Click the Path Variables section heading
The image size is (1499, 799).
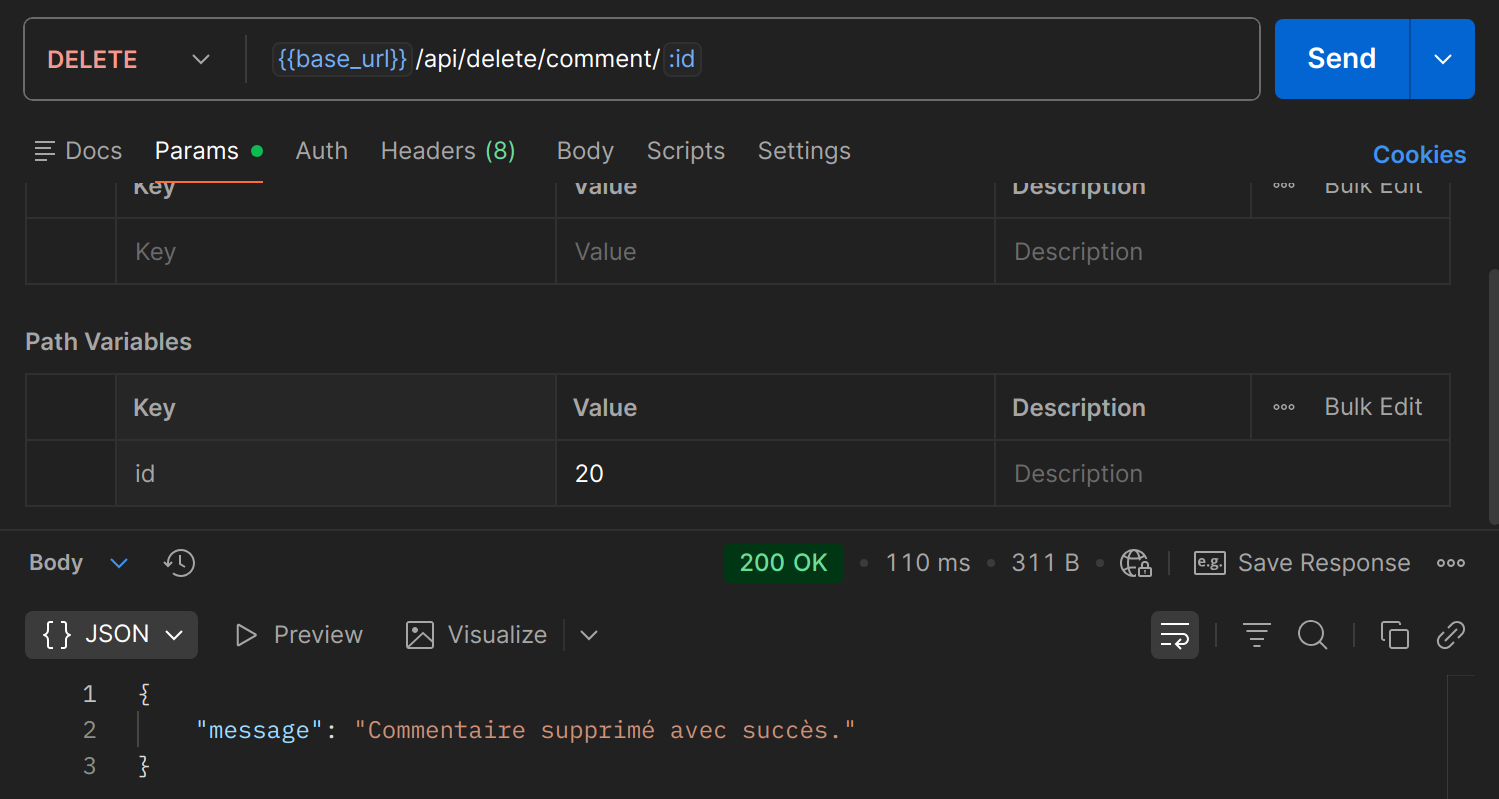pyautogui.click(x=108, y=342)
